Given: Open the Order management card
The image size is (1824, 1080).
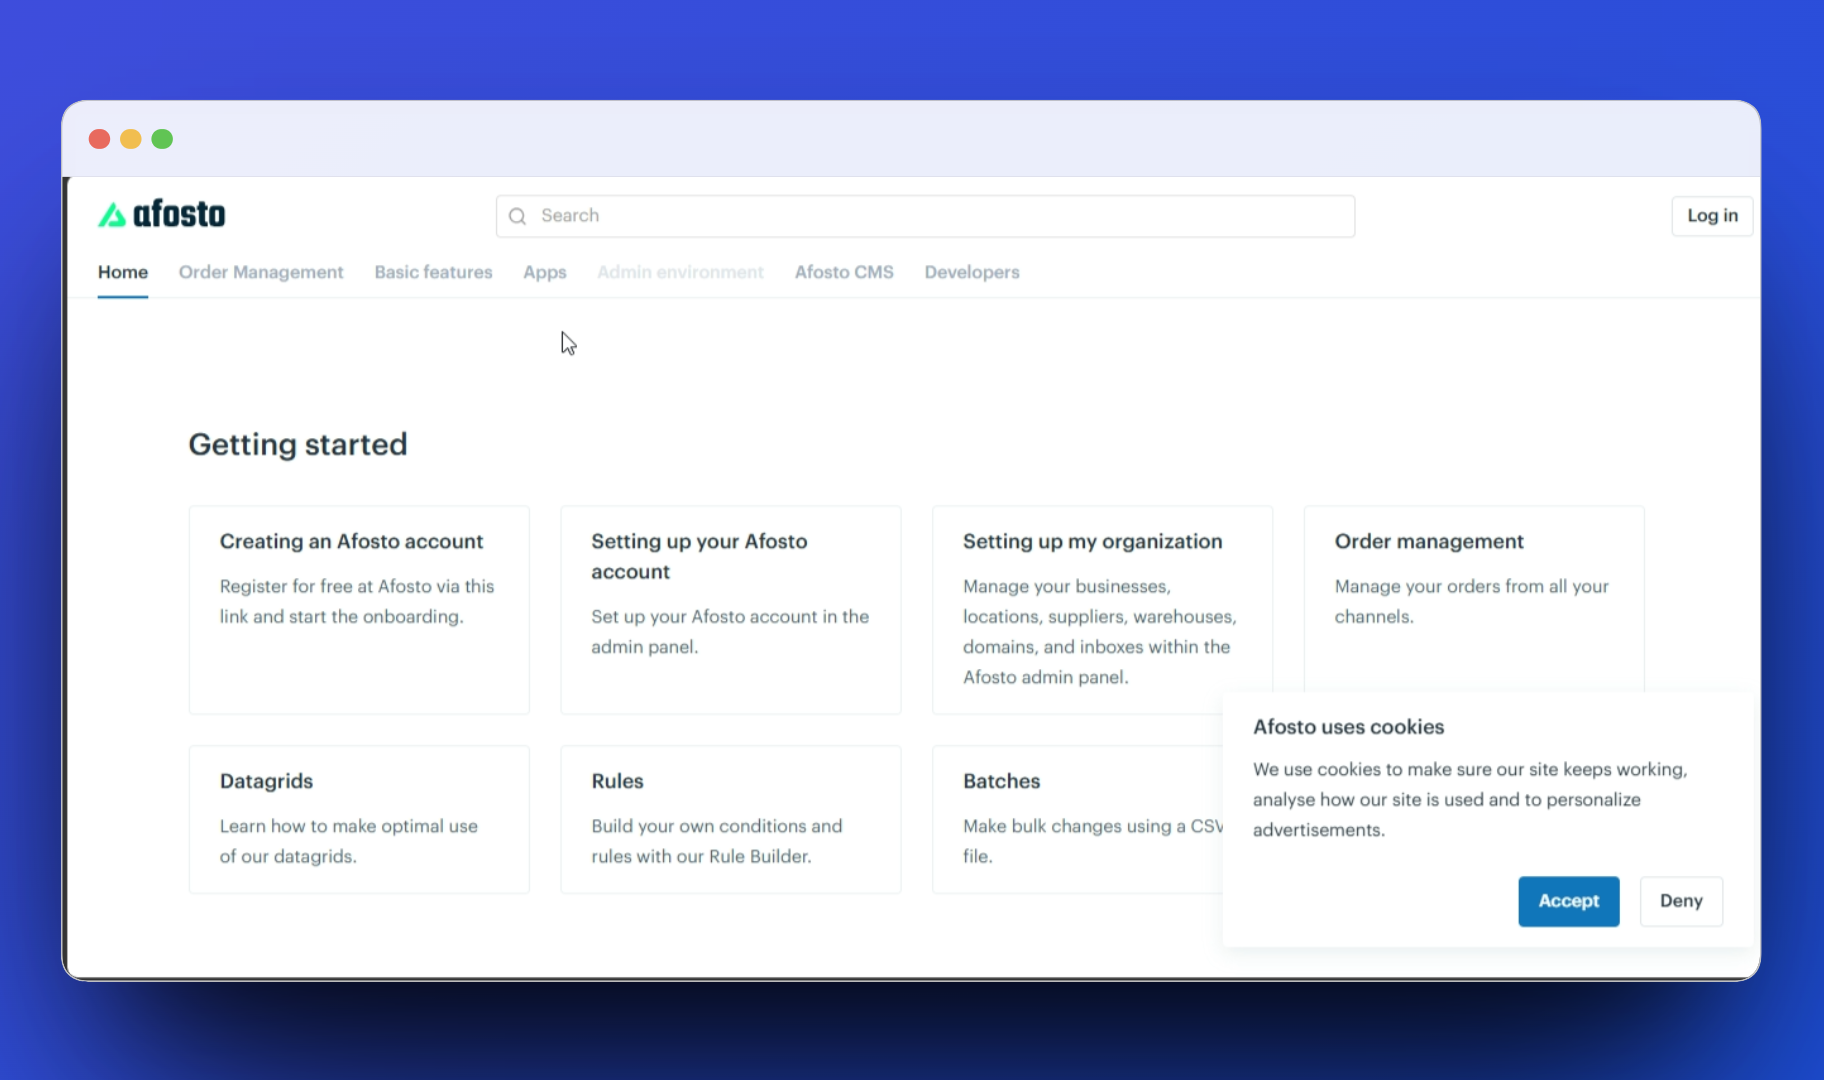Looking at the screenshot, I should point(1474,598).
